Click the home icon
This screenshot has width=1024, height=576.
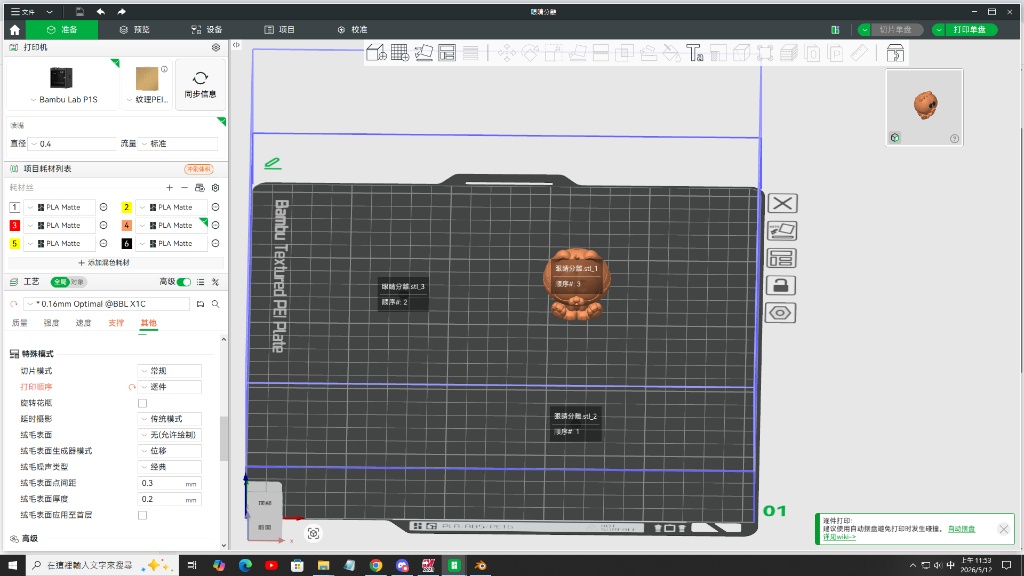[x=14, y=30]
